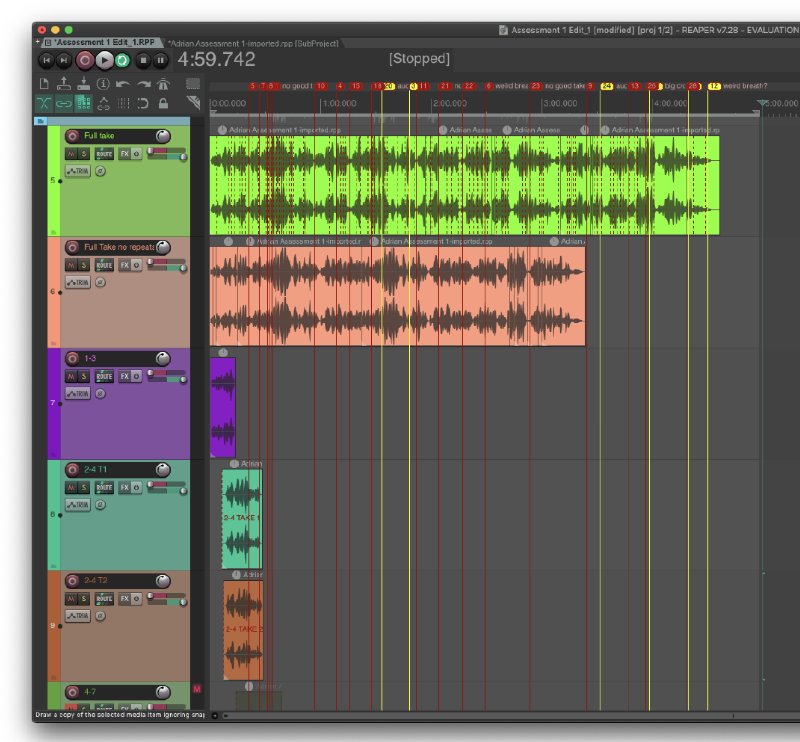
Task: Open the FX window for the 1-3 track
Action: pos(124,376)
